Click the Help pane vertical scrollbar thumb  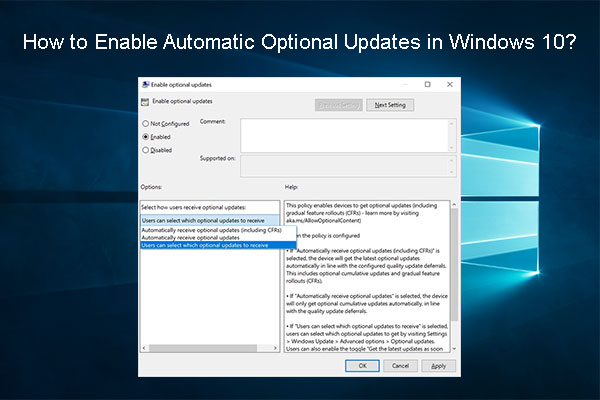[454, 265]
